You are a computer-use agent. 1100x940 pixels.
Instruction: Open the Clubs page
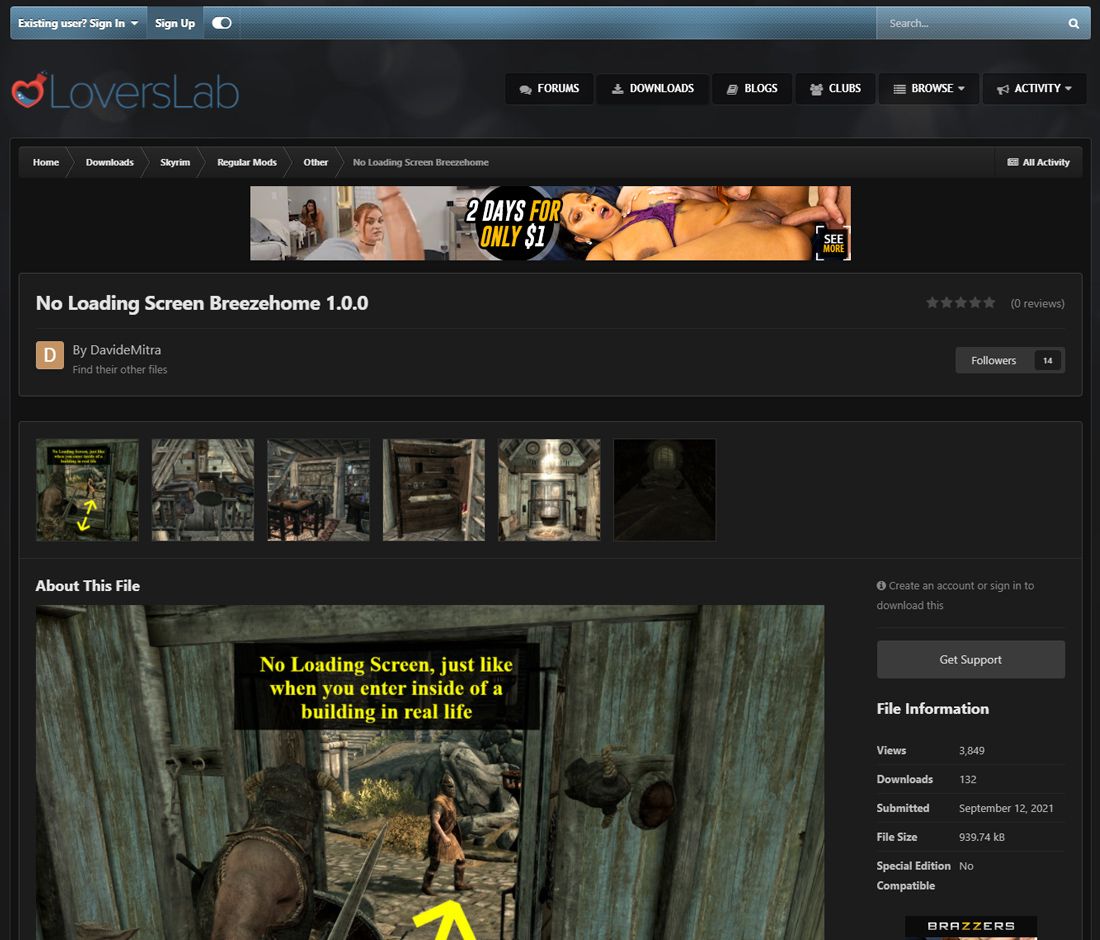(835, 88)
